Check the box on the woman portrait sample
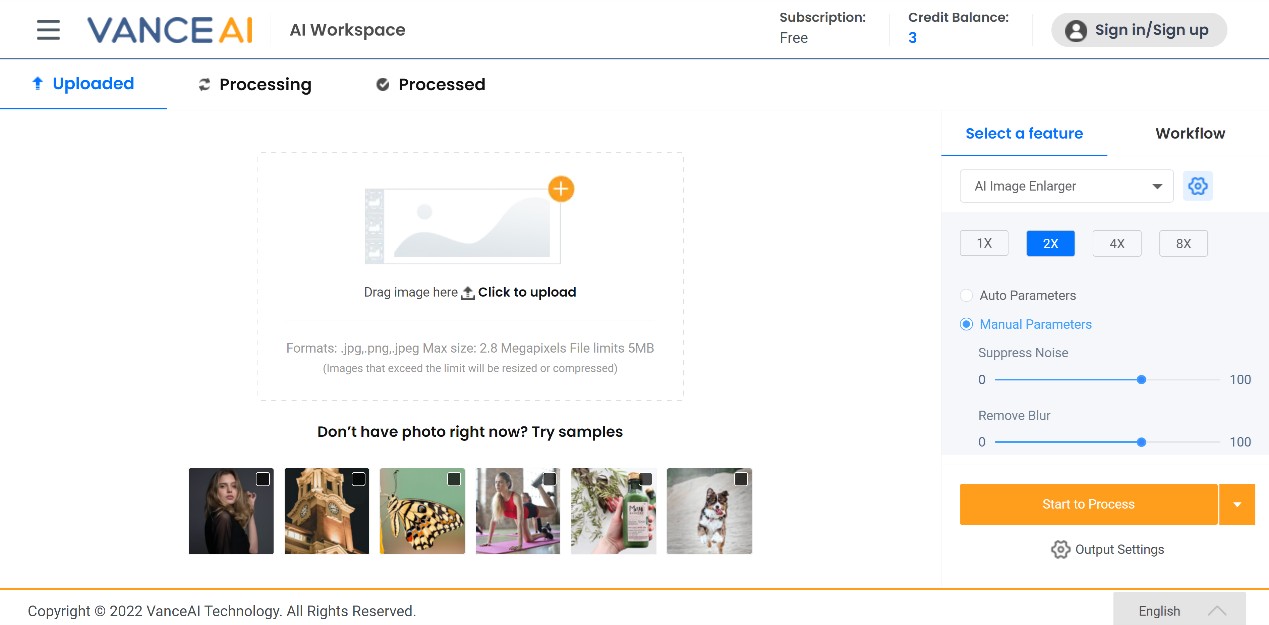 pyautogui.click(x=263, y=479)
